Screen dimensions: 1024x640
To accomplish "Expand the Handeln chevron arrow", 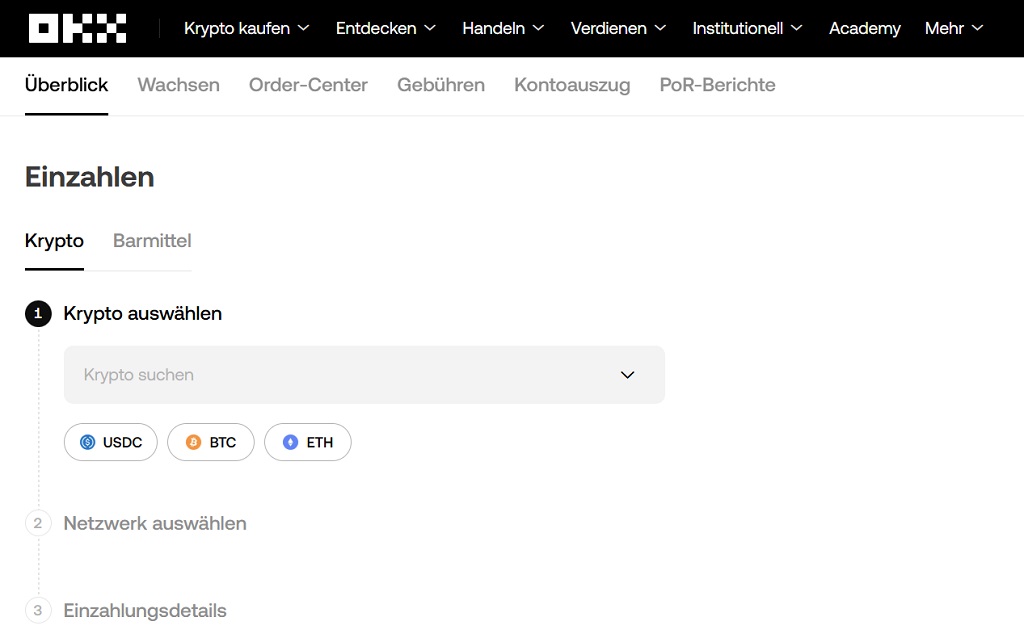I will pos(538,28).
